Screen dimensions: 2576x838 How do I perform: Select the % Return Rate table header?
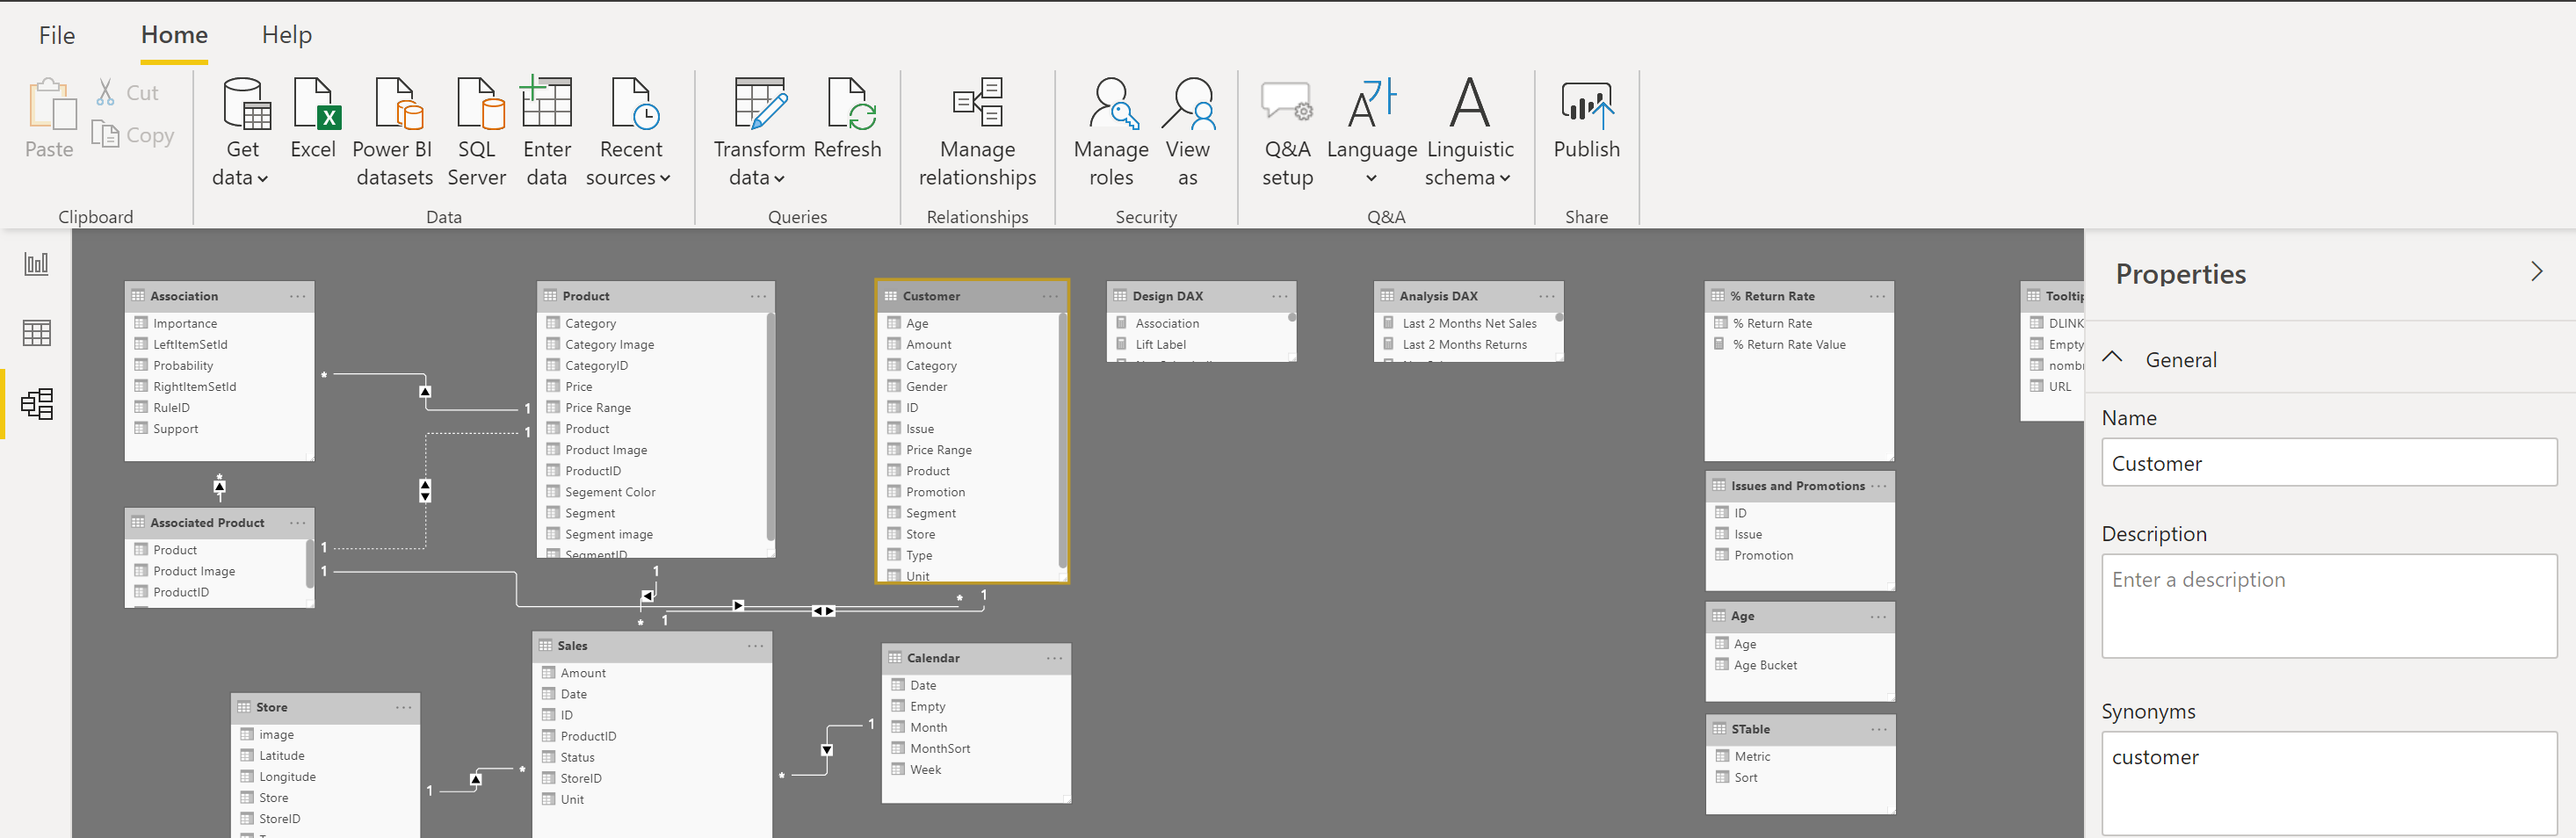tap(1799, 296)
